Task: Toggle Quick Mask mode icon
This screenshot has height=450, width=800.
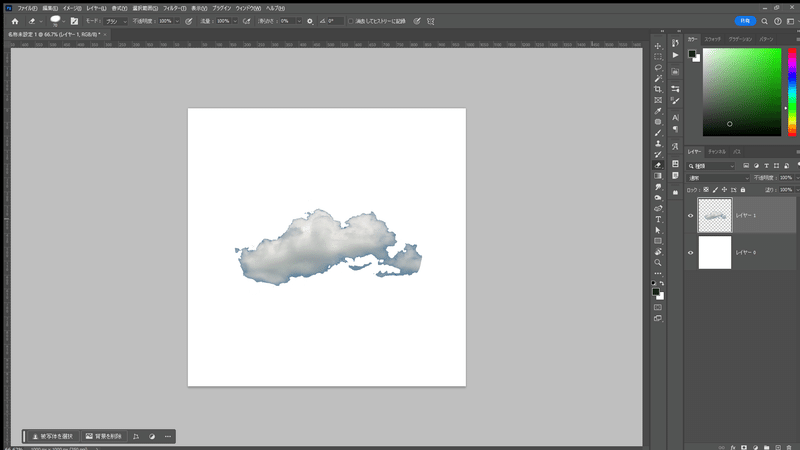Action: tap(658, 307)
